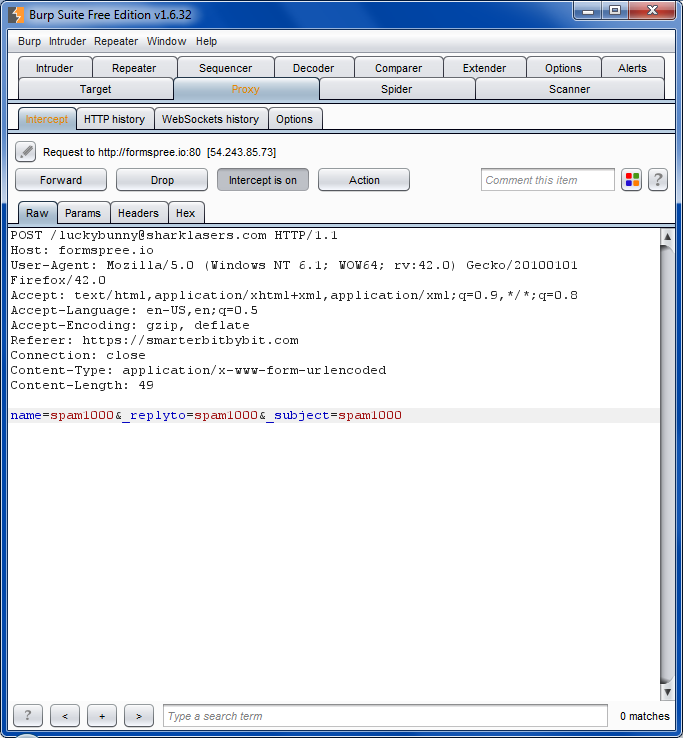Image resolution: width=683 pixels, height=738 pixels.
Task: Click the POST request line text
Action: 174,235
